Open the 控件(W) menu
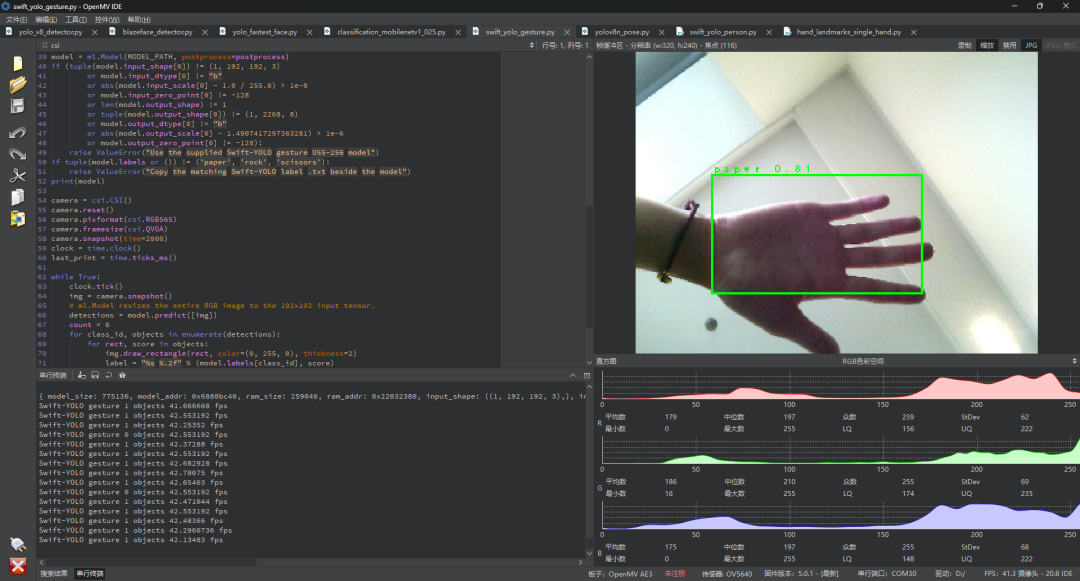The width and height of the screenshot is (1080, 581). click(x=107, y=19)
